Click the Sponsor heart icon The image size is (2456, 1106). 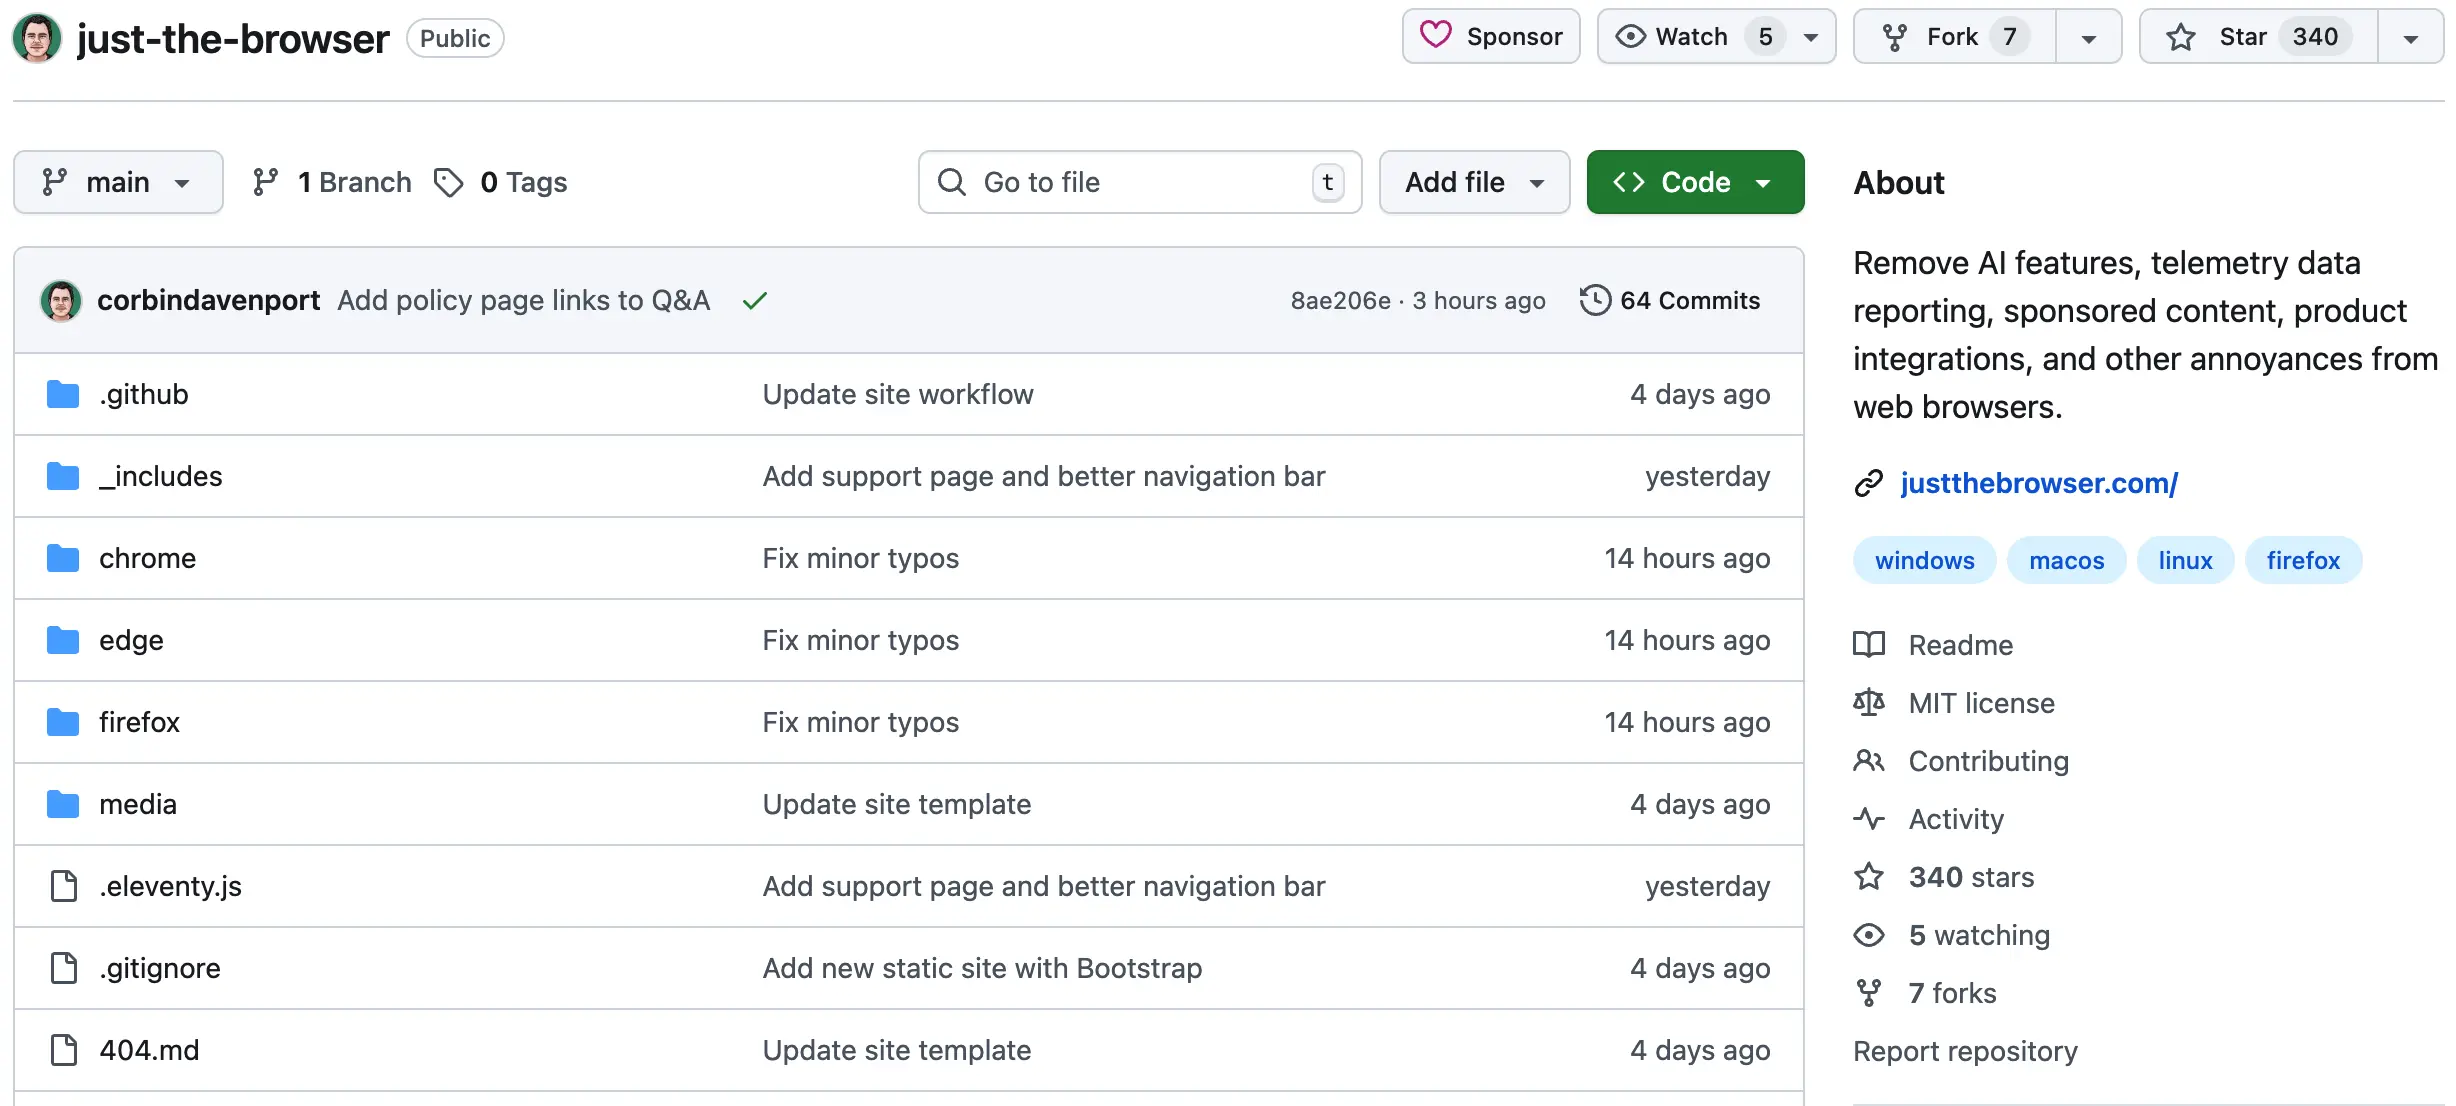pos(1436,36)
